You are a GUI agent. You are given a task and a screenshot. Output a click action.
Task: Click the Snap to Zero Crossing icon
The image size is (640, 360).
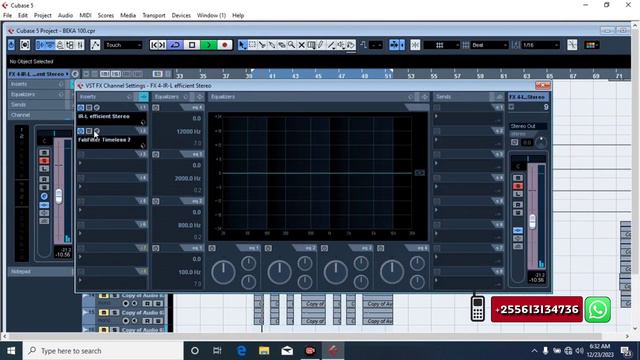coord(572,45)
